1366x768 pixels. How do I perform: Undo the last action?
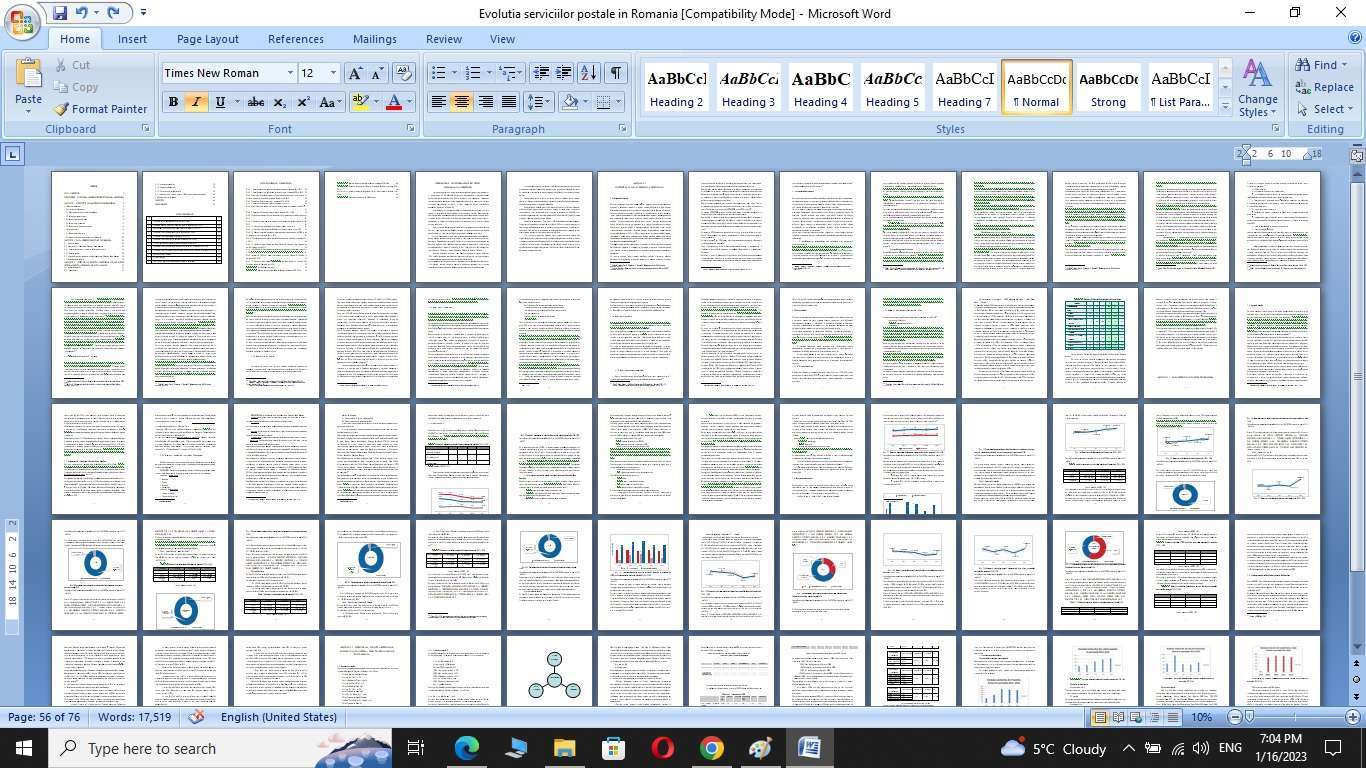point(81,13)
